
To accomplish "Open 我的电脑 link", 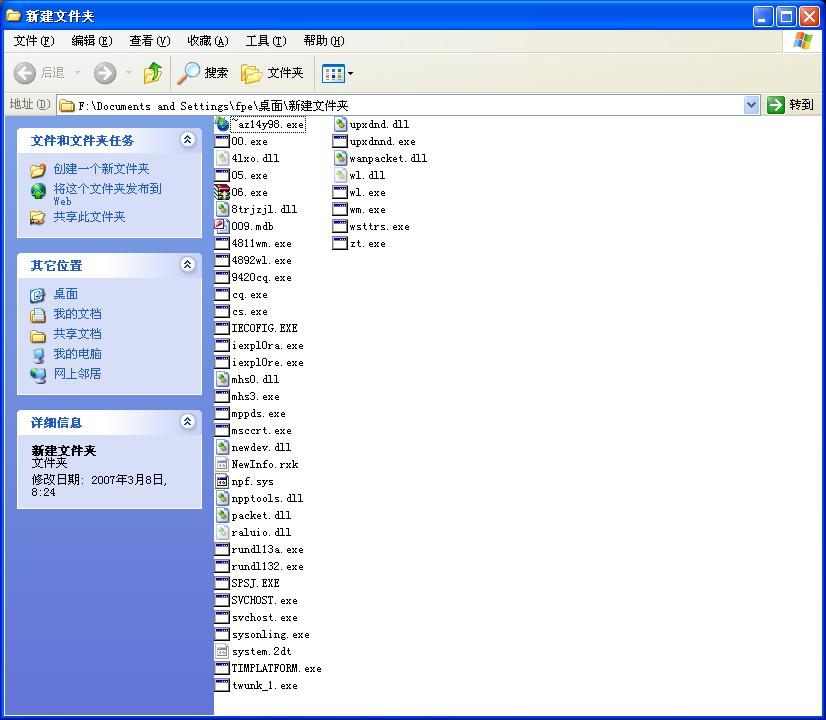I will tap(77, 354).
